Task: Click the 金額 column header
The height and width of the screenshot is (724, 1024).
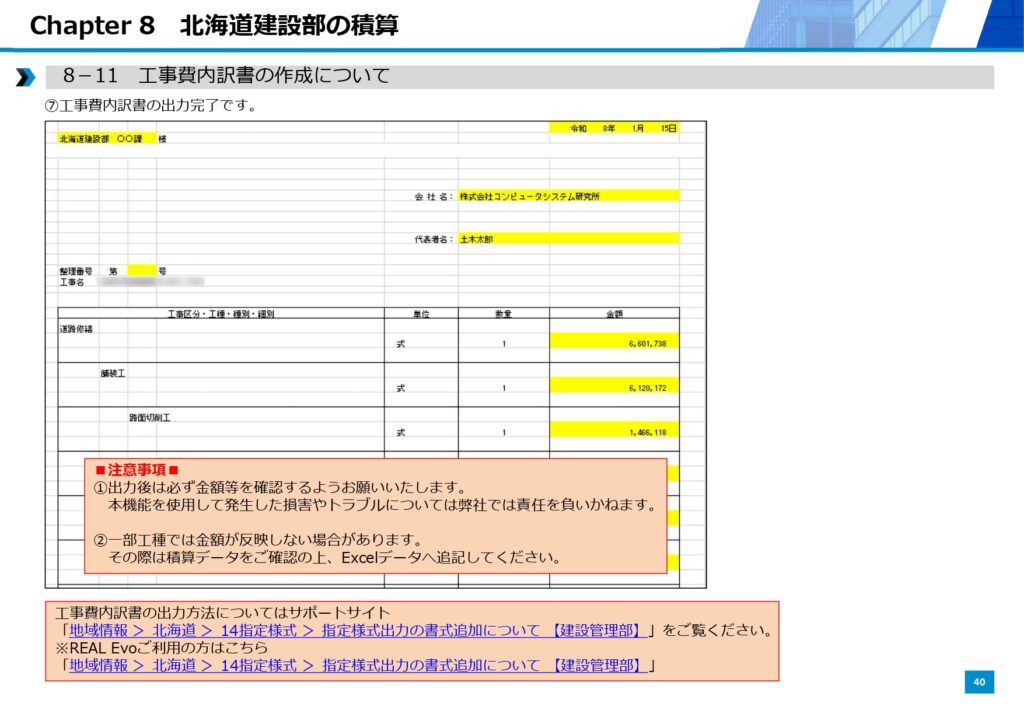Action: click(614, 314)
